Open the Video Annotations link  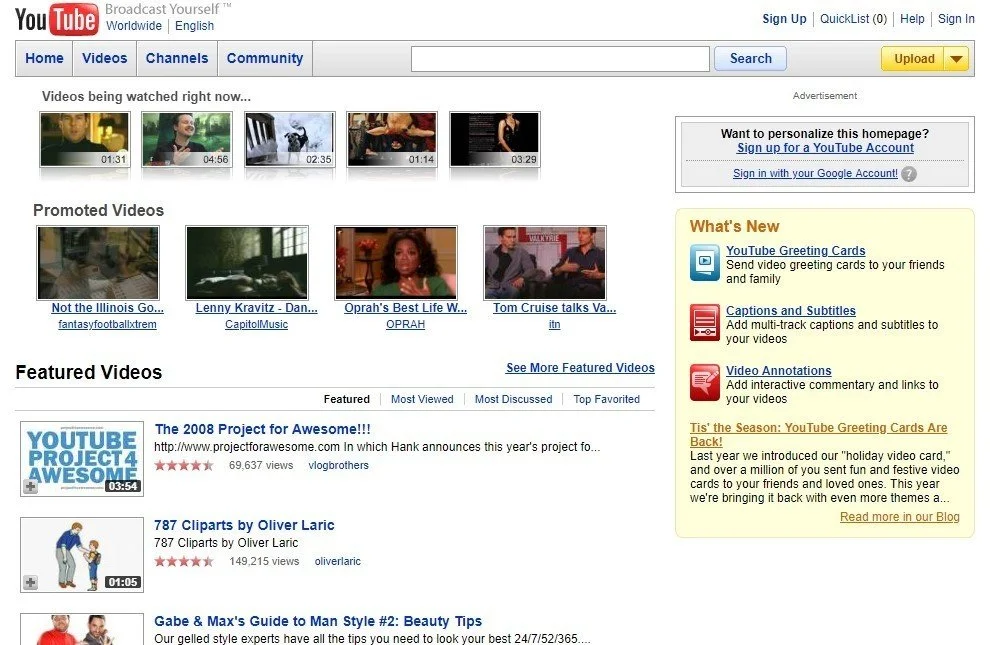[778, 370]
